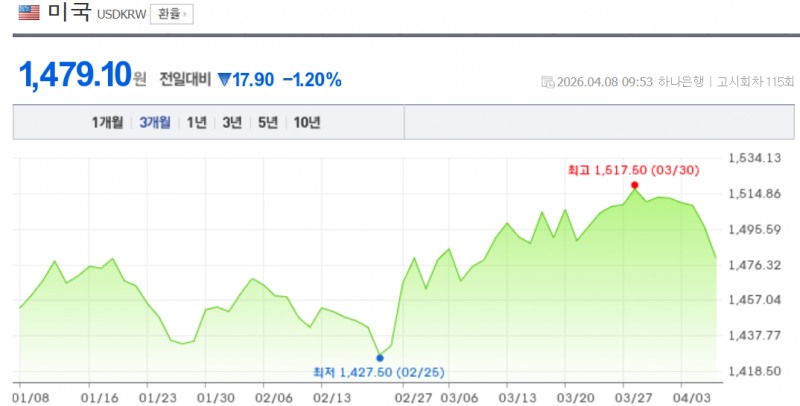Viewport: 800px width, 406px height.
Task: Open the 환율 button next to USDKRW
Action: click(x=171, y=14)
